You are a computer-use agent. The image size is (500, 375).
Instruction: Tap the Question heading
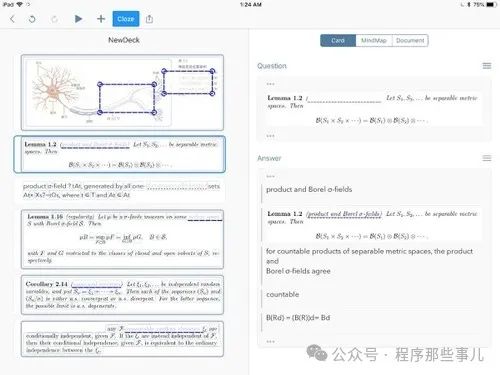tap(272, 66)
